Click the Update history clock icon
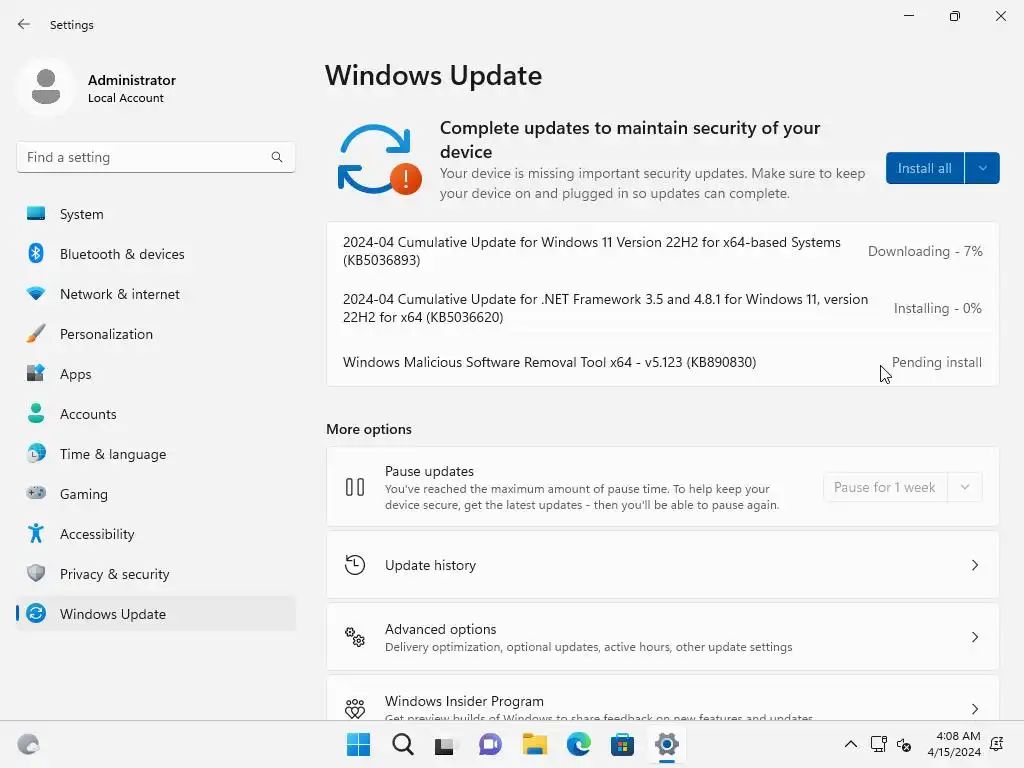 coord(355,565)
